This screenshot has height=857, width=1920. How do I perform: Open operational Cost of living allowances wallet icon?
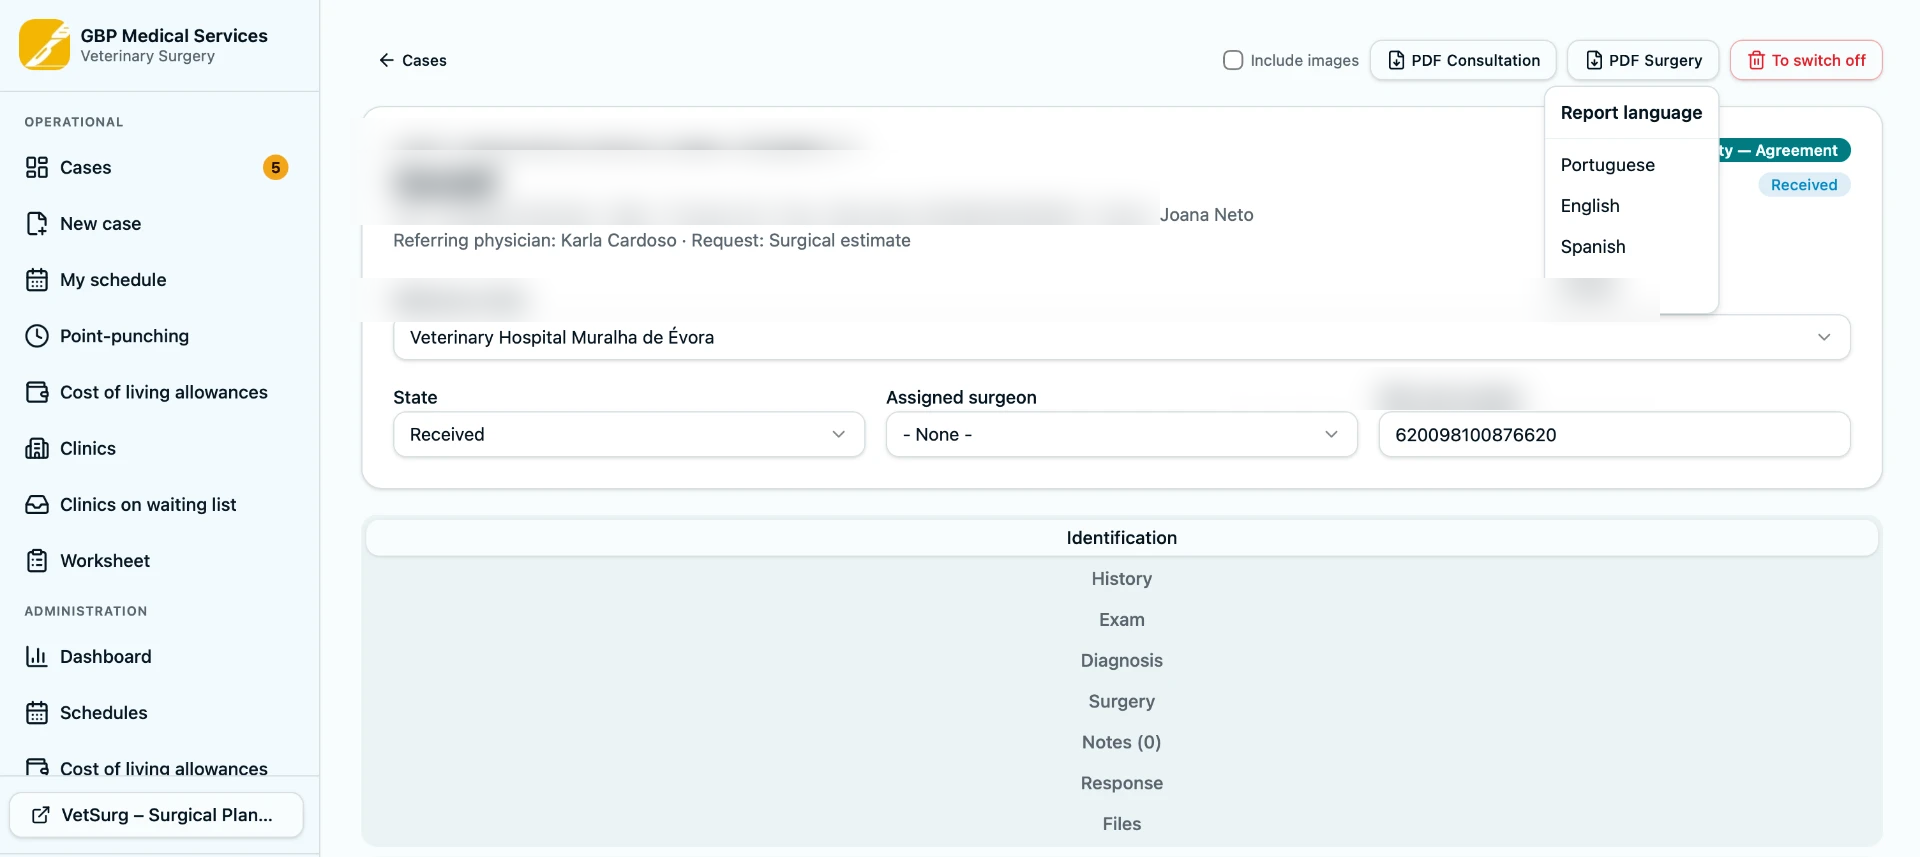pos(37,392)
